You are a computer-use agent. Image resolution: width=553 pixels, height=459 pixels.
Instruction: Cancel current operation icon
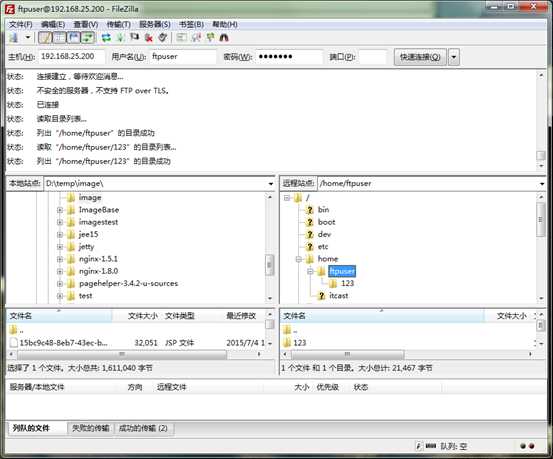134,37
